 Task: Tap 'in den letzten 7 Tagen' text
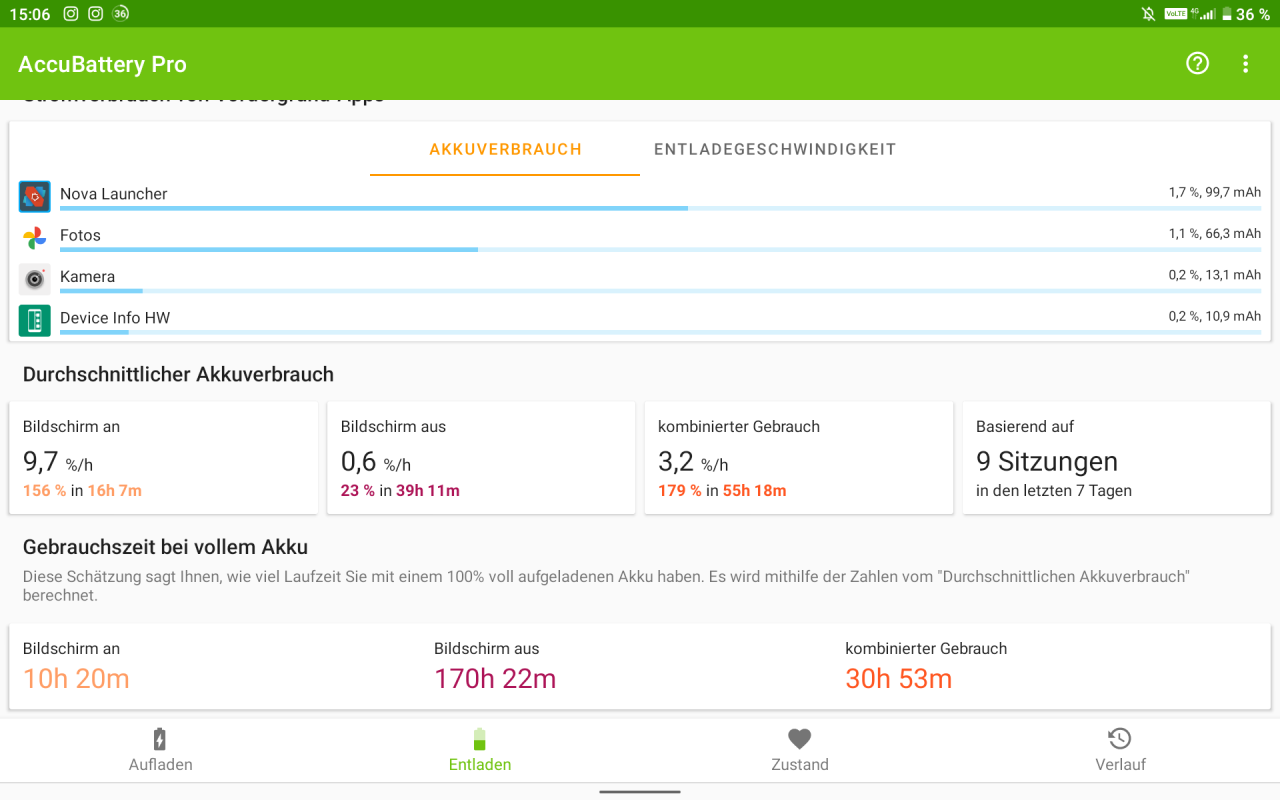coord(1054,491)
